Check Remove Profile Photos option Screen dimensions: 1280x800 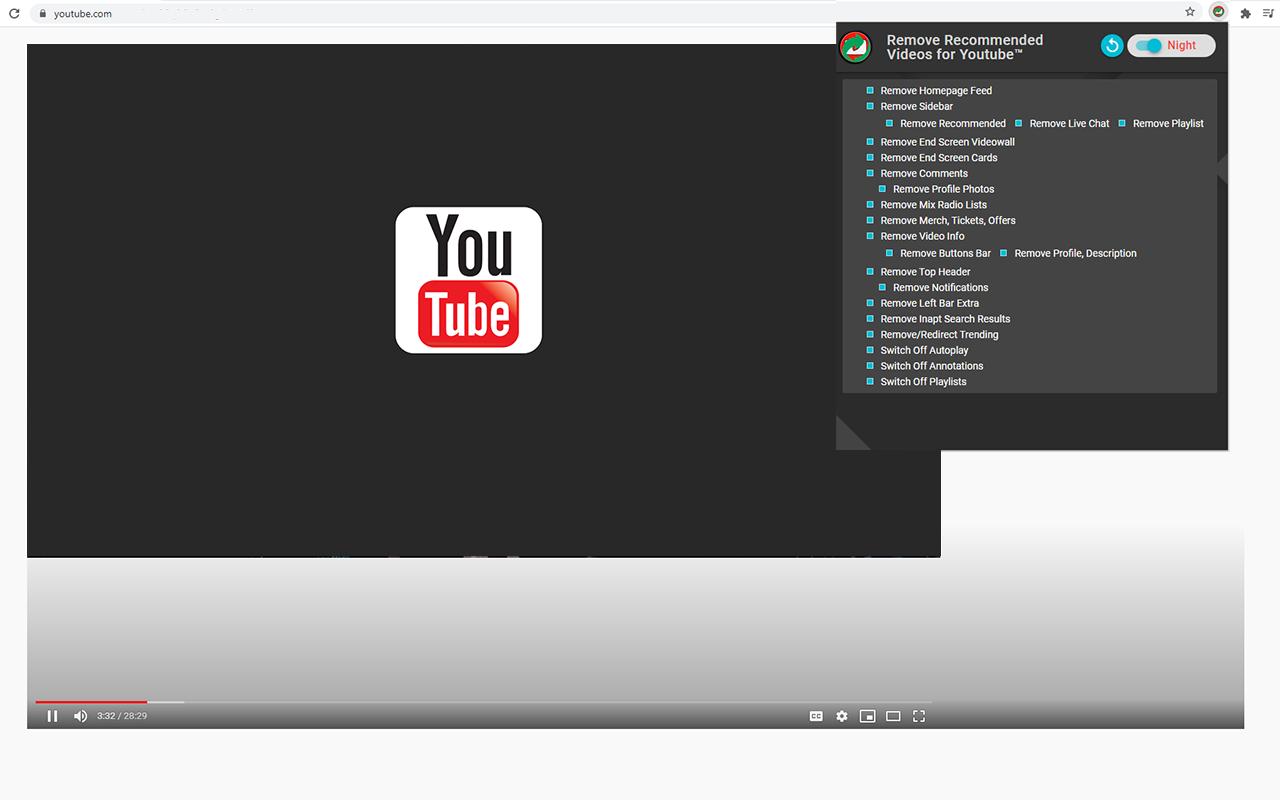[x=882, y=189]
